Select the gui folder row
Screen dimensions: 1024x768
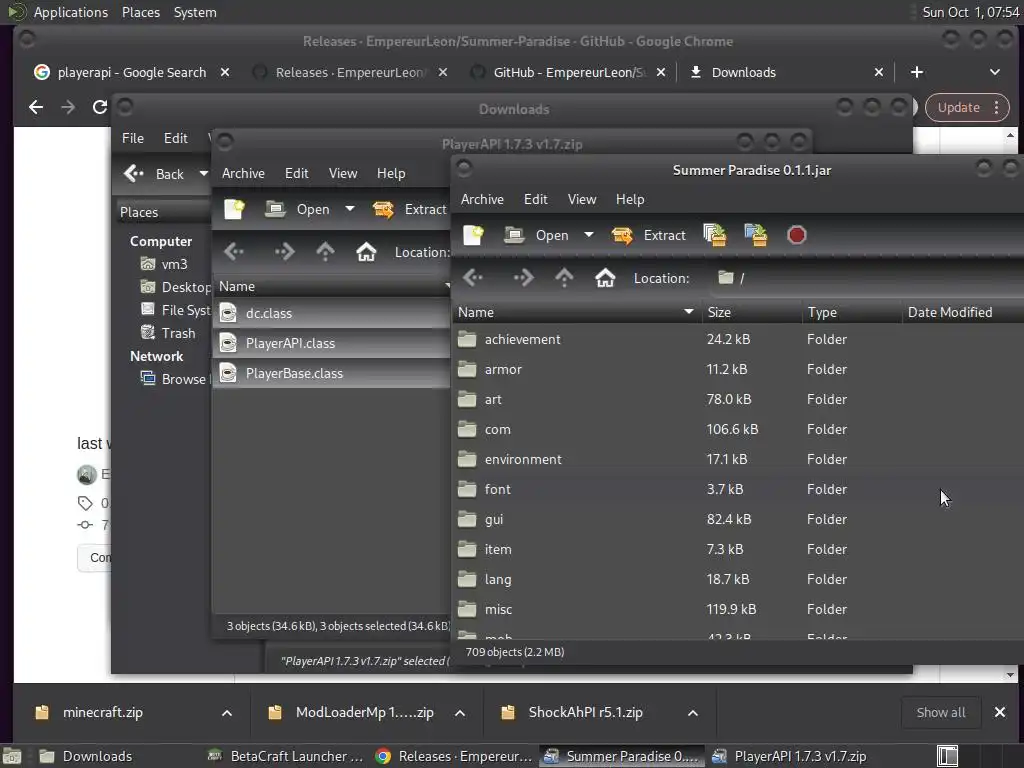point(738,519)
